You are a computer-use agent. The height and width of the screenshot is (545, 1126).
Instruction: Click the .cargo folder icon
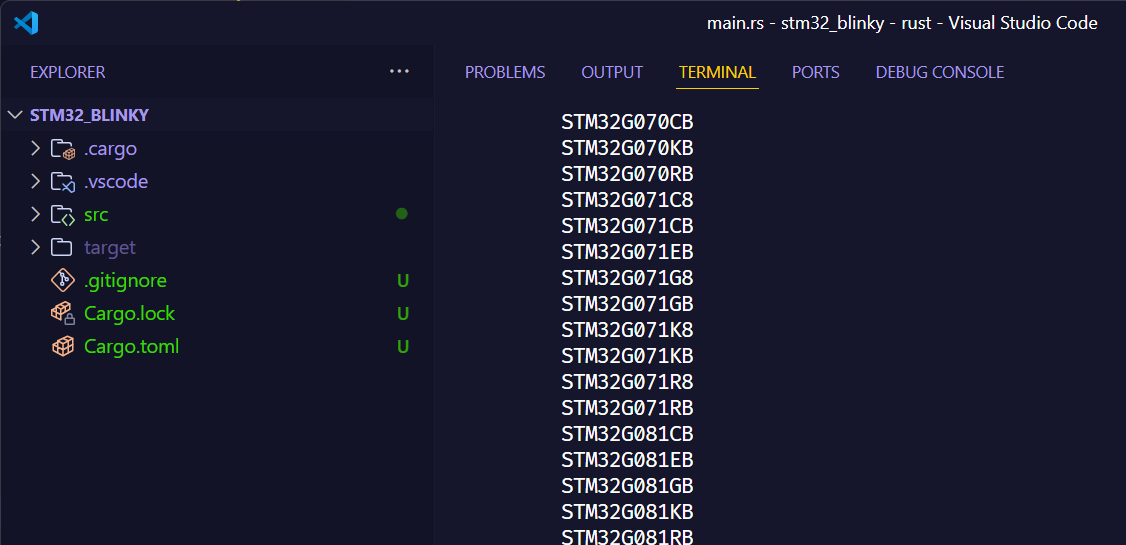tap(63, 149)
